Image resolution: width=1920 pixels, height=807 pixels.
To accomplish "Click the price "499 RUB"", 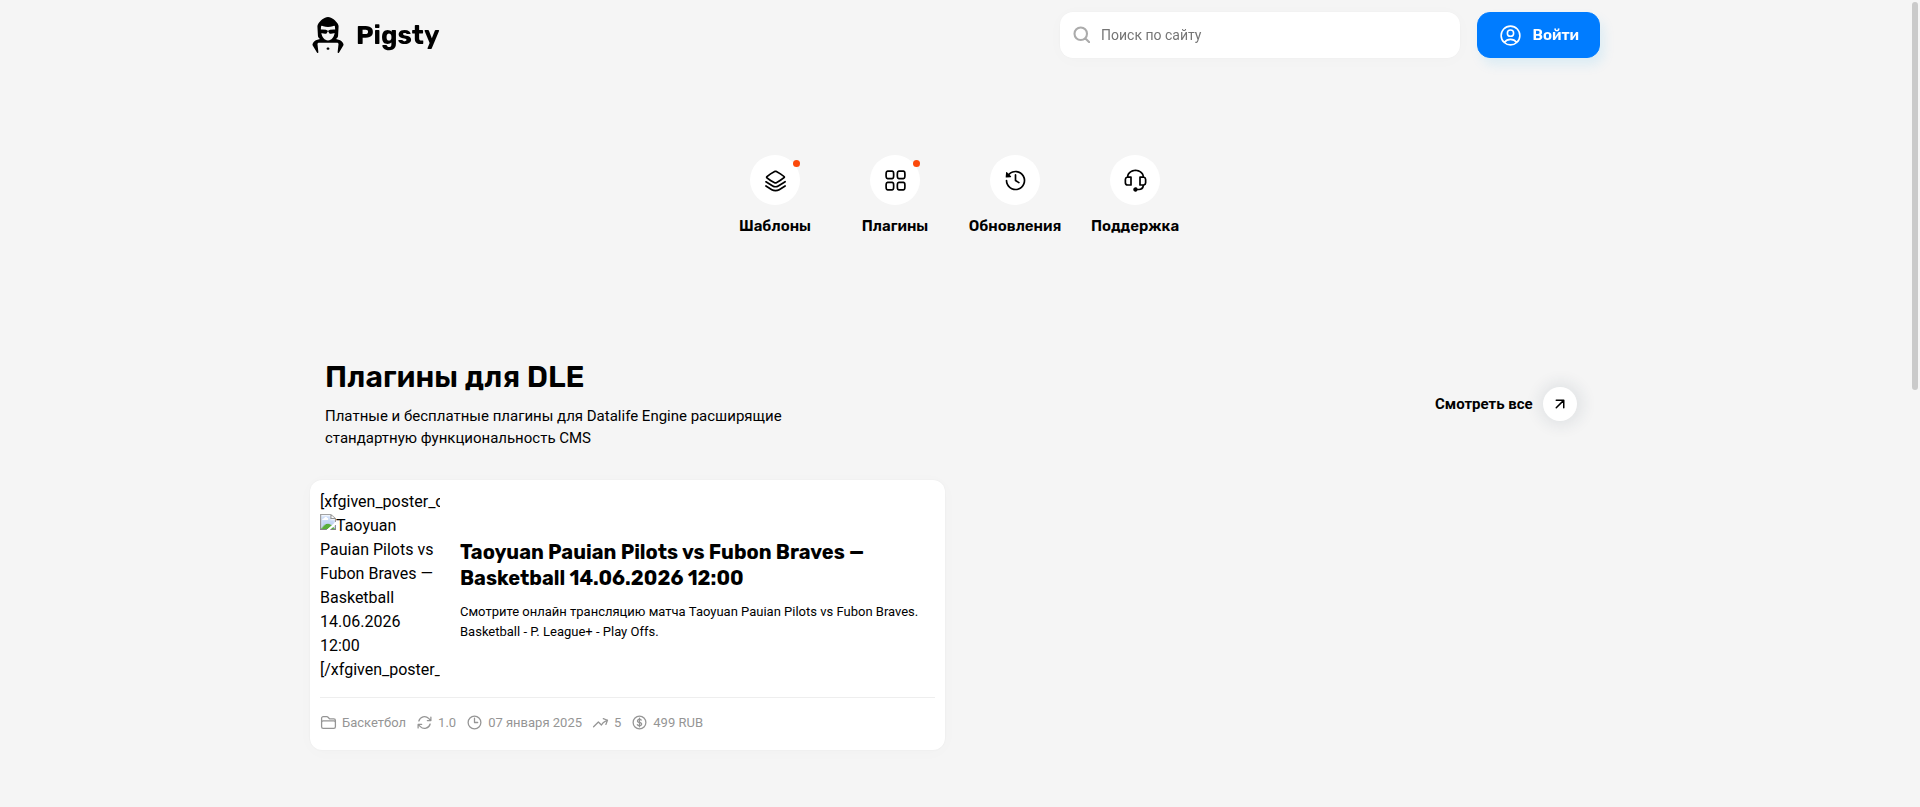I will point(678,723).
